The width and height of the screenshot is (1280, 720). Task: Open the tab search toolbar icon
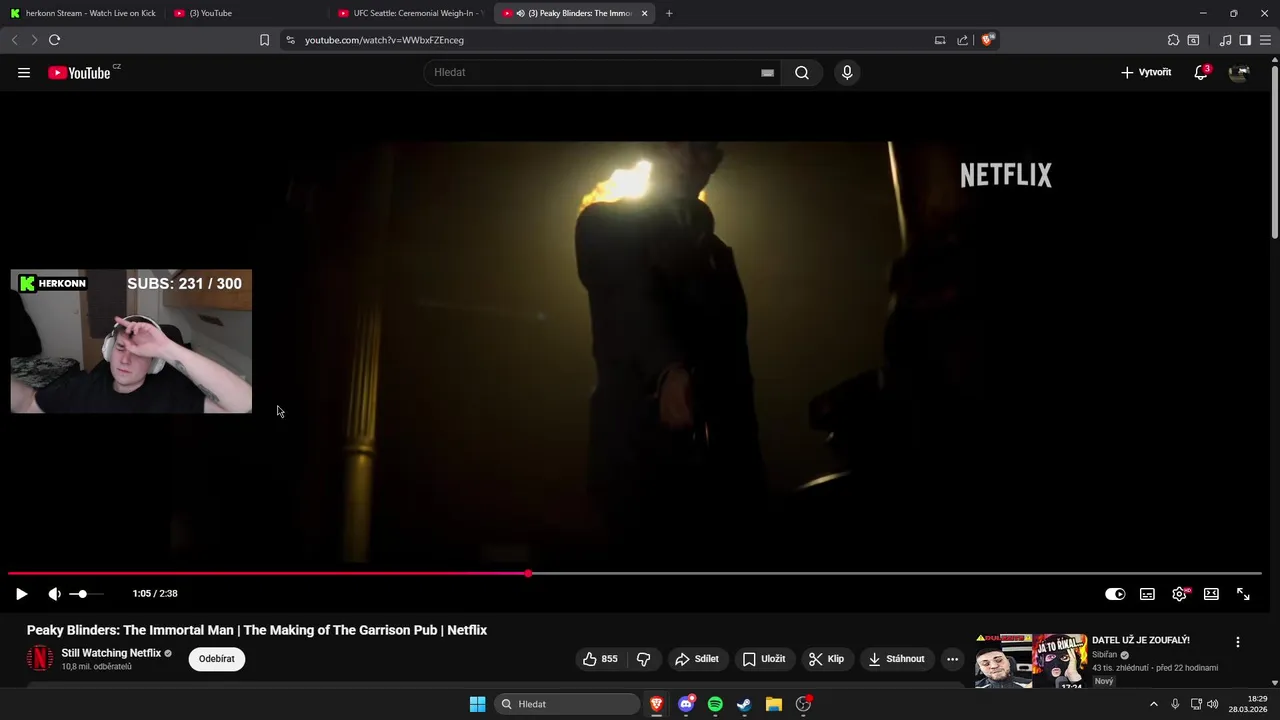(x=1193, y=40)
